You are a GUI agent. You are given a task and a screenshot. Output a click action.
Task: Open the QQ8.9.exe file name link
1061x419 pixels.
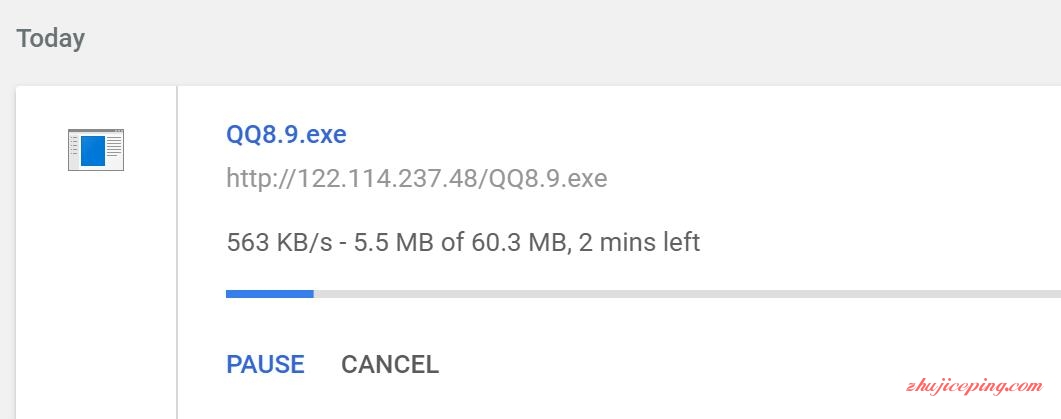pyautogui.click(x=286, y=135)
